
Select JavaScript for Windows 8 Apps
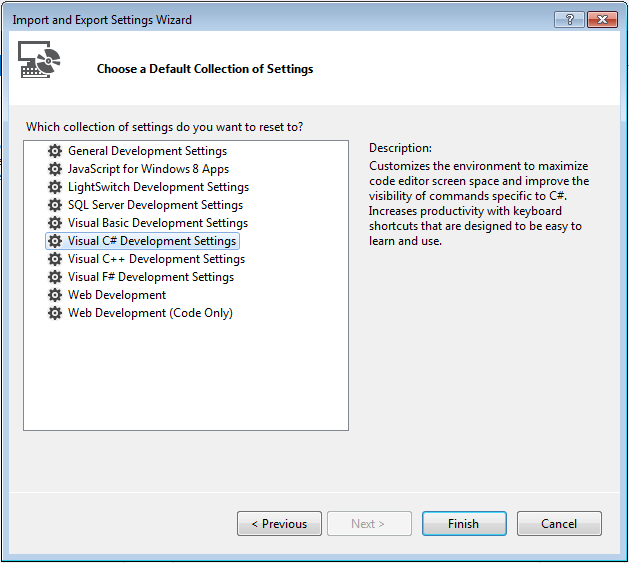point(148,169)
